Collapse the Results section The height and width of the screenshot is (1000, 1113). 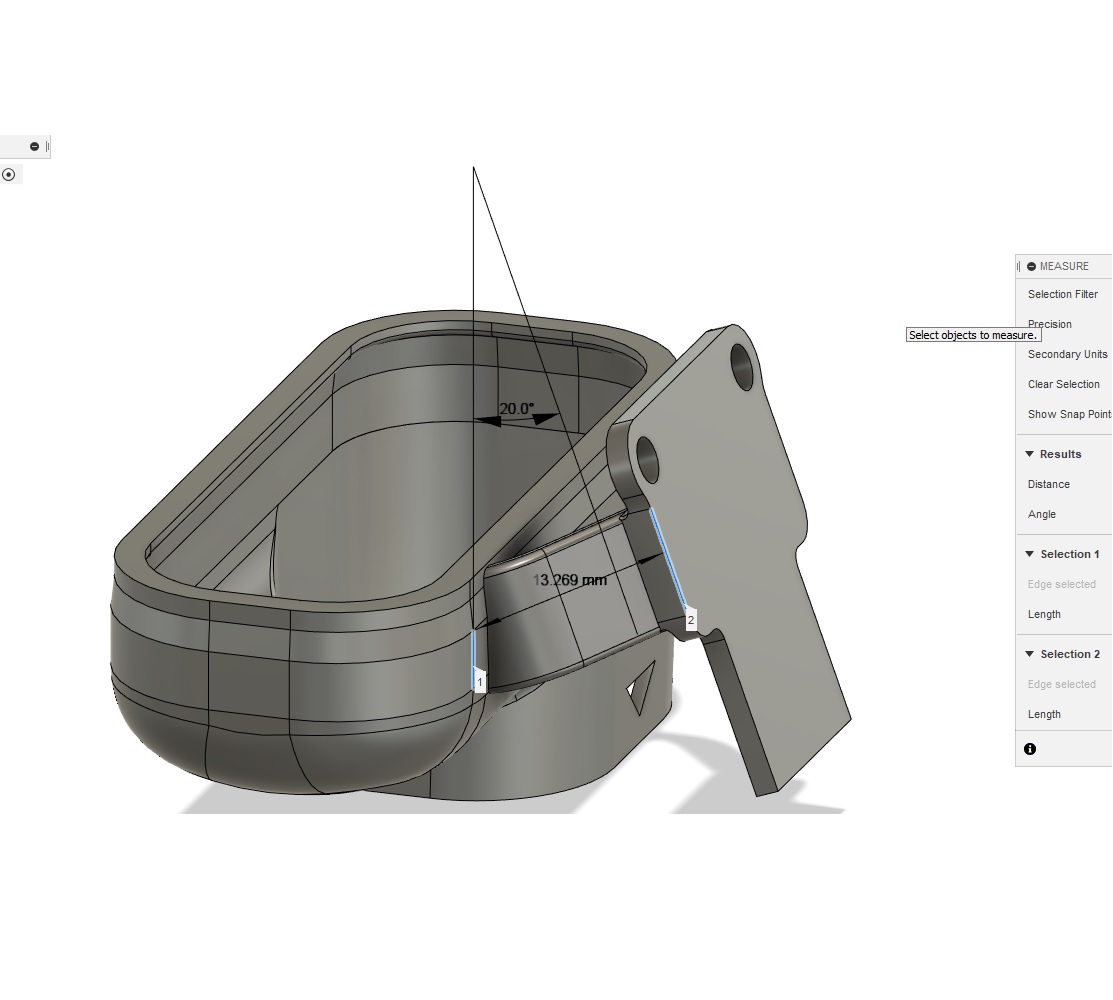1029,454
